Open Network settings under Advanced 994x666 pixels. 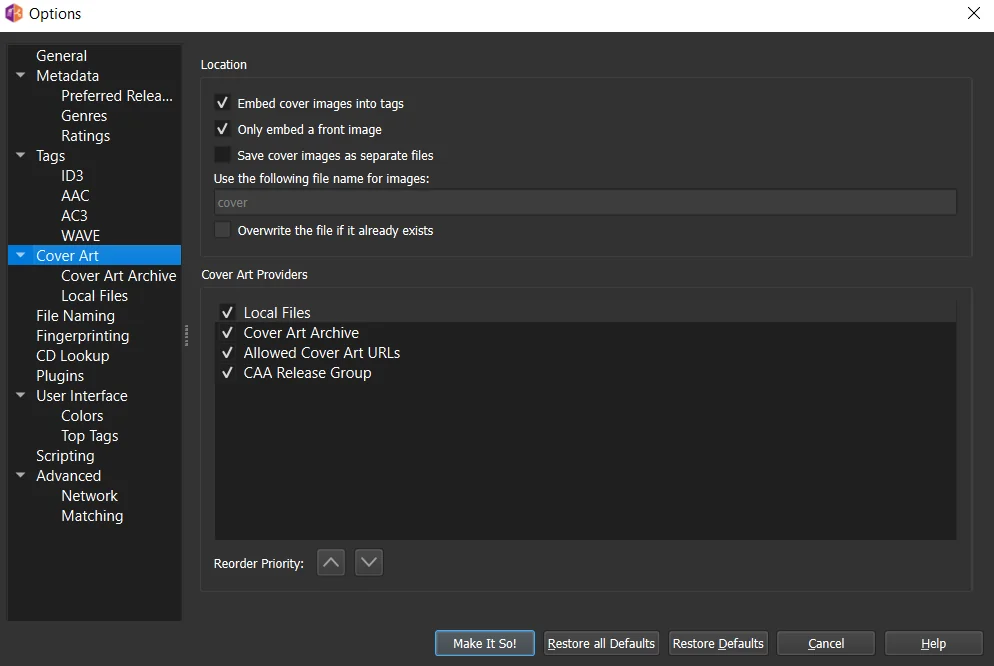coord(89,495)
